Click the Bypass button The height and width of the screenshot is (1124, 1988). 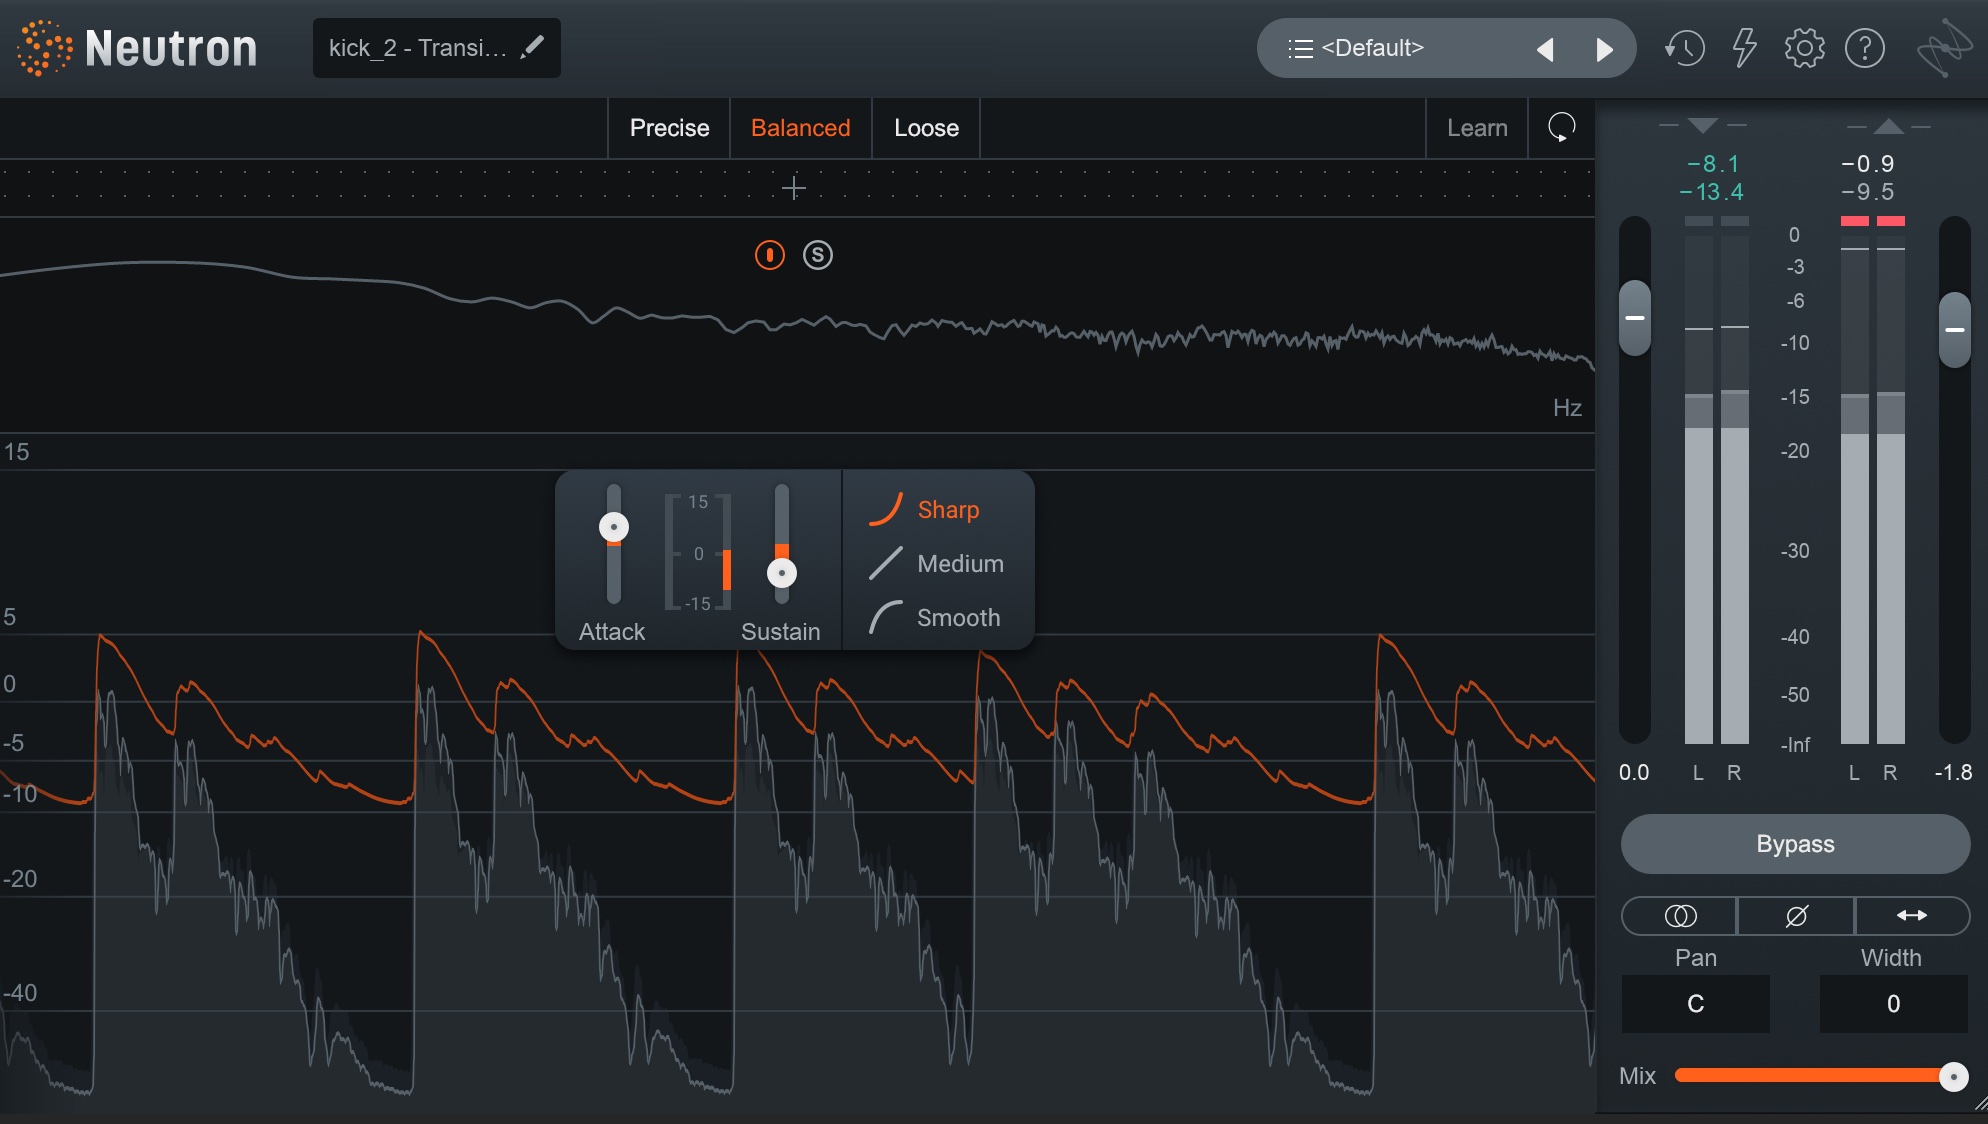pos(1795,844)
